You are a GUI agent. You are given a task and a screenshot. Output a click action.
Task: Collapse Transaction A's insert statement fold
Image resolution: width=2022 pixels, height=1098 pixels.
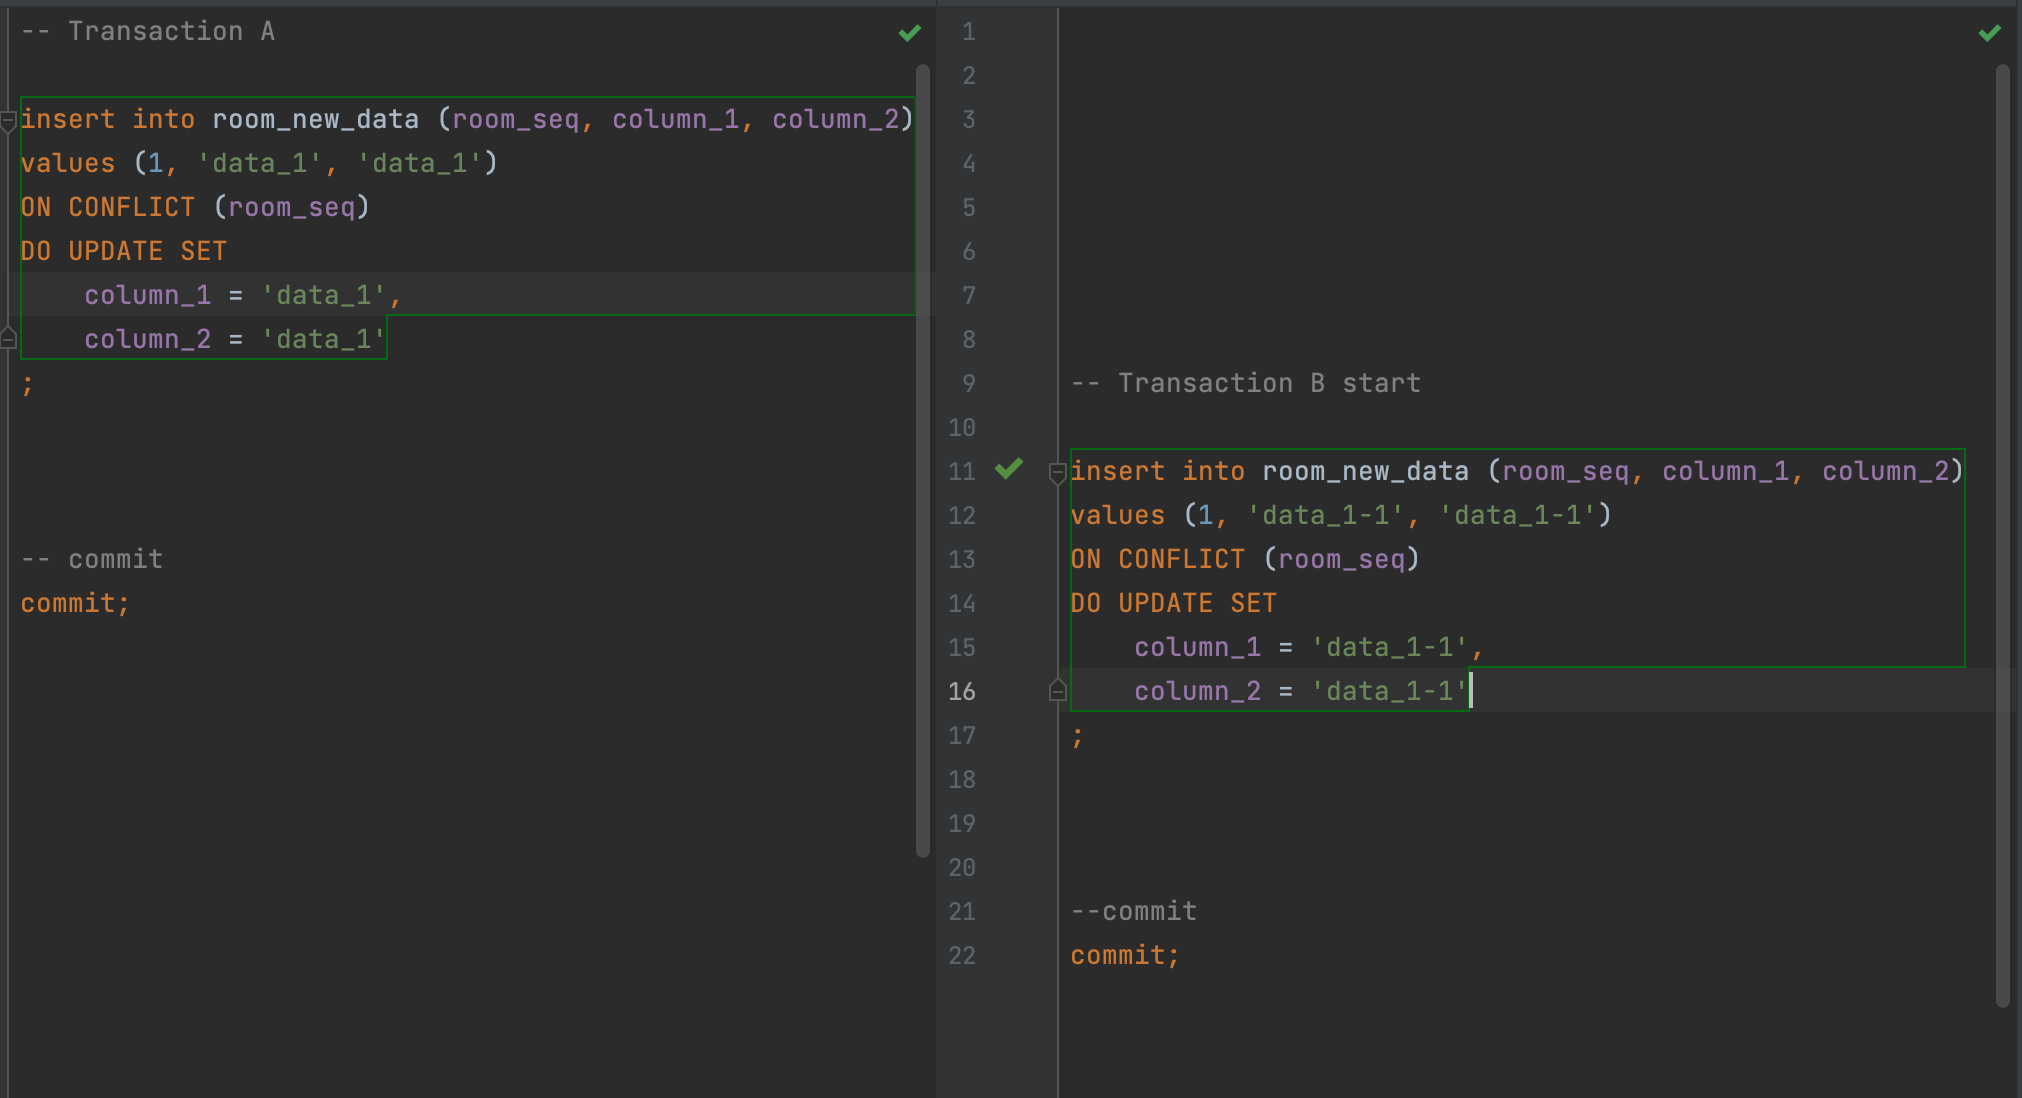tap(8, 122)
